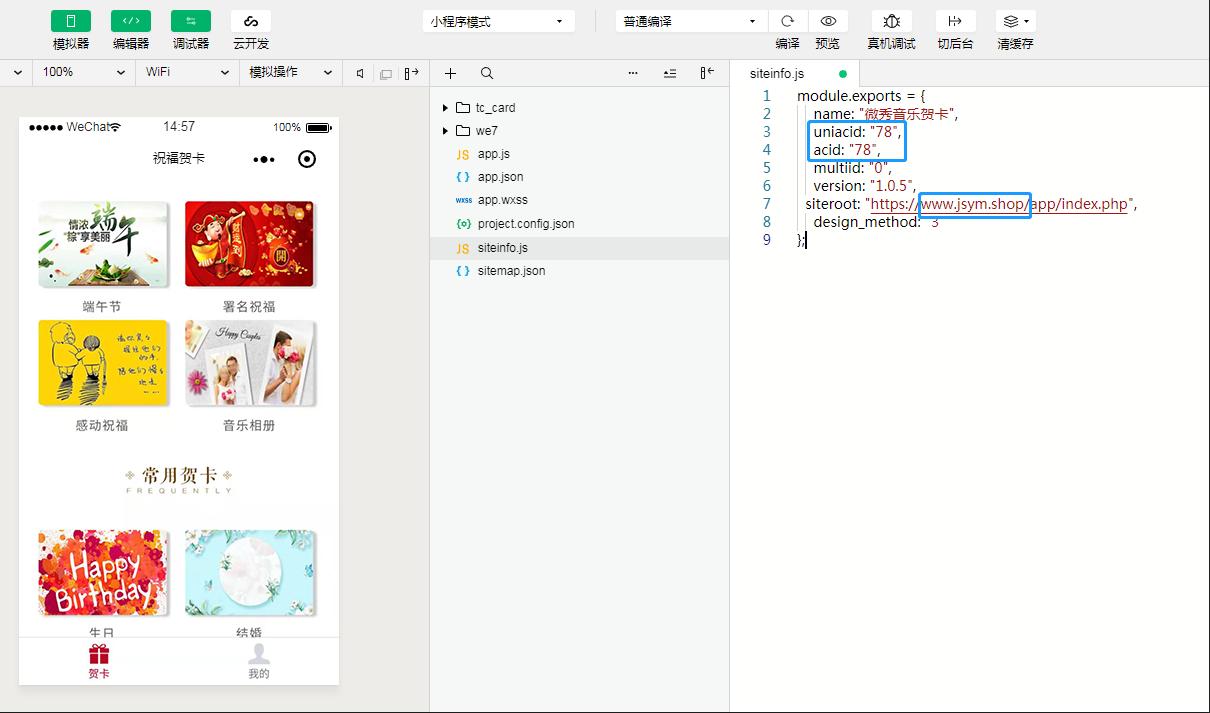Mute the simulator sound icon

pyautogui.click(x=362, y=73)
